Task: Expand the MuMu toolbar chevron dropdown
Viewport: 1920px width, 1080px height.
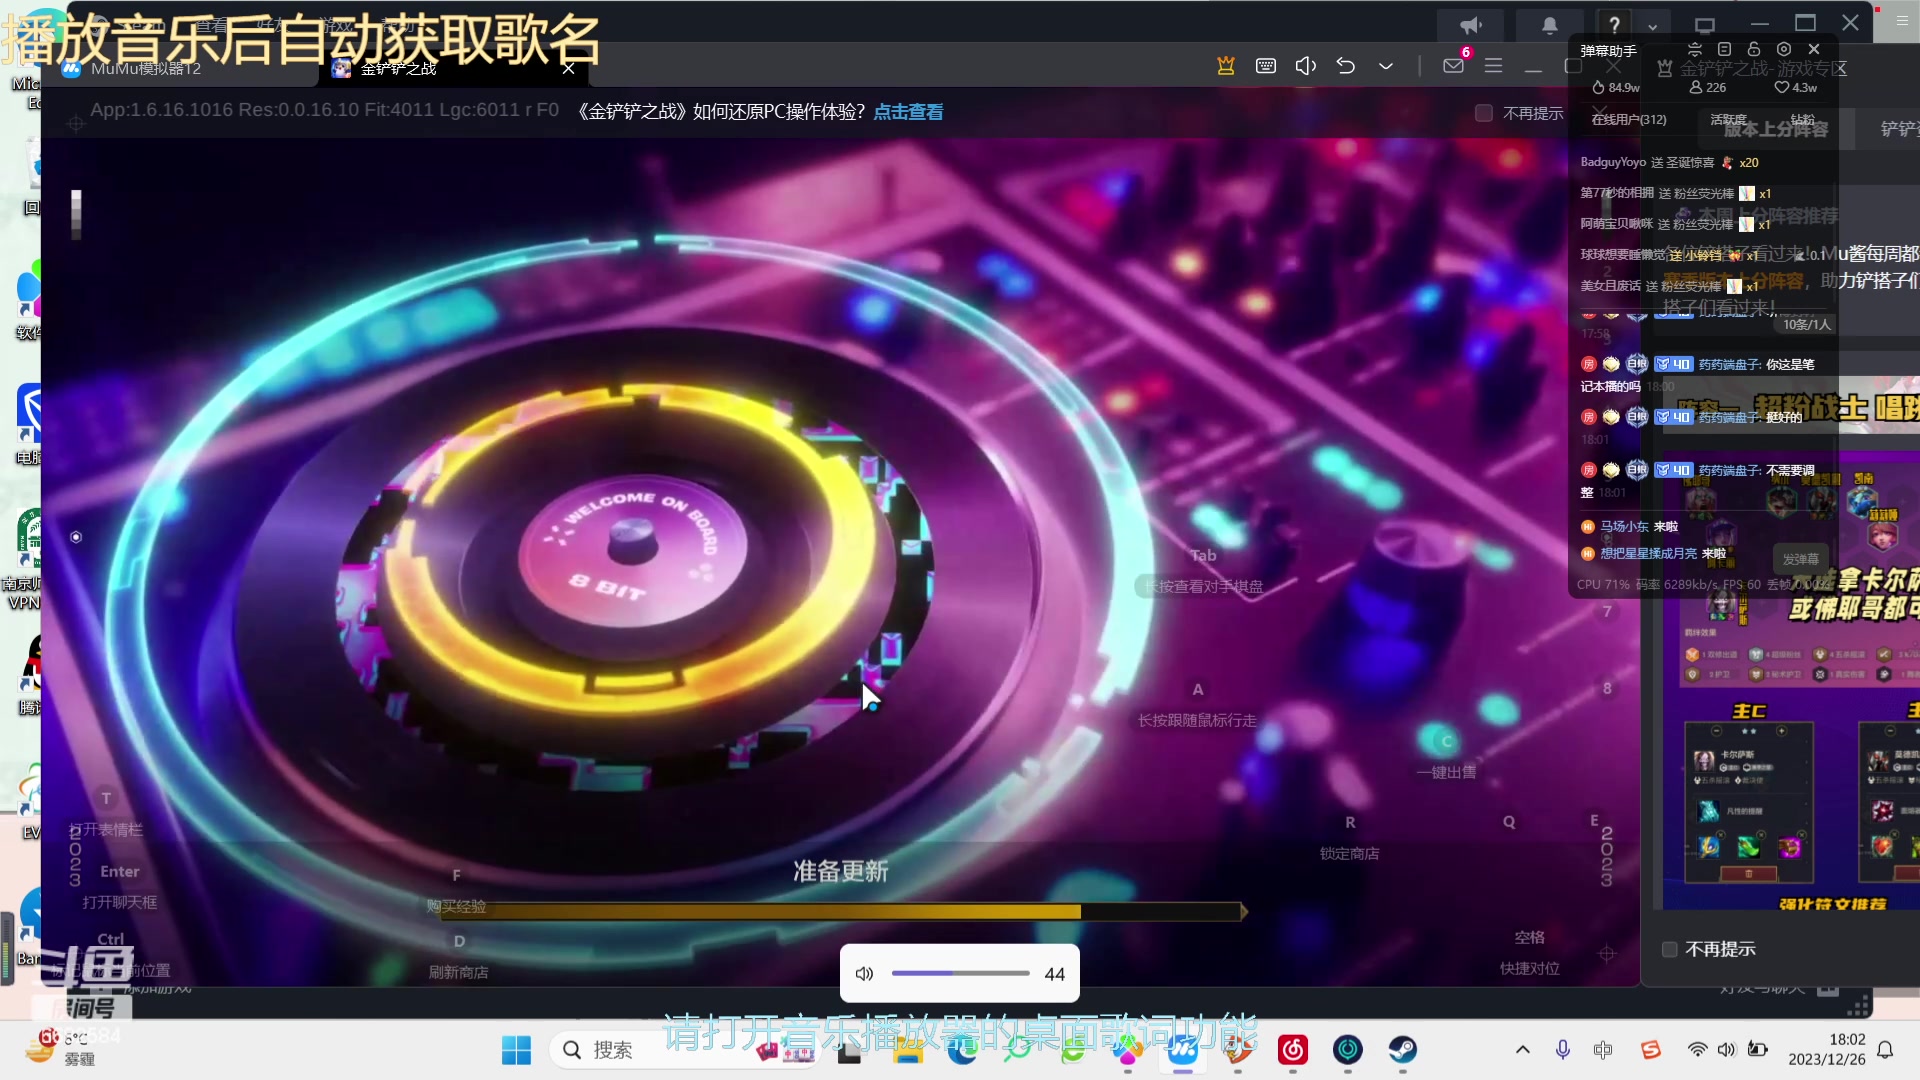Action: [1386, 66]
